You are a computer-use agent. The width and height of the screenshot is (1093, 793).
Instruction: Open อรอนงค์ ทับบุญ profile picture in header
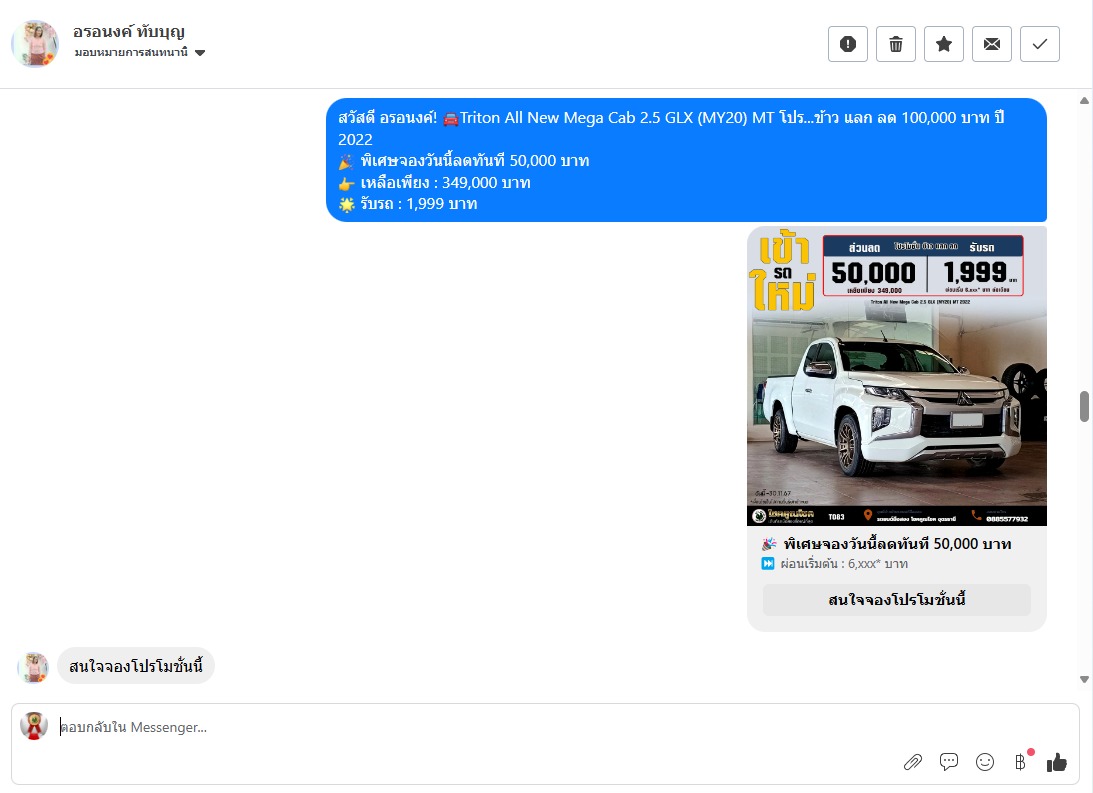click(x=35, y=43)
